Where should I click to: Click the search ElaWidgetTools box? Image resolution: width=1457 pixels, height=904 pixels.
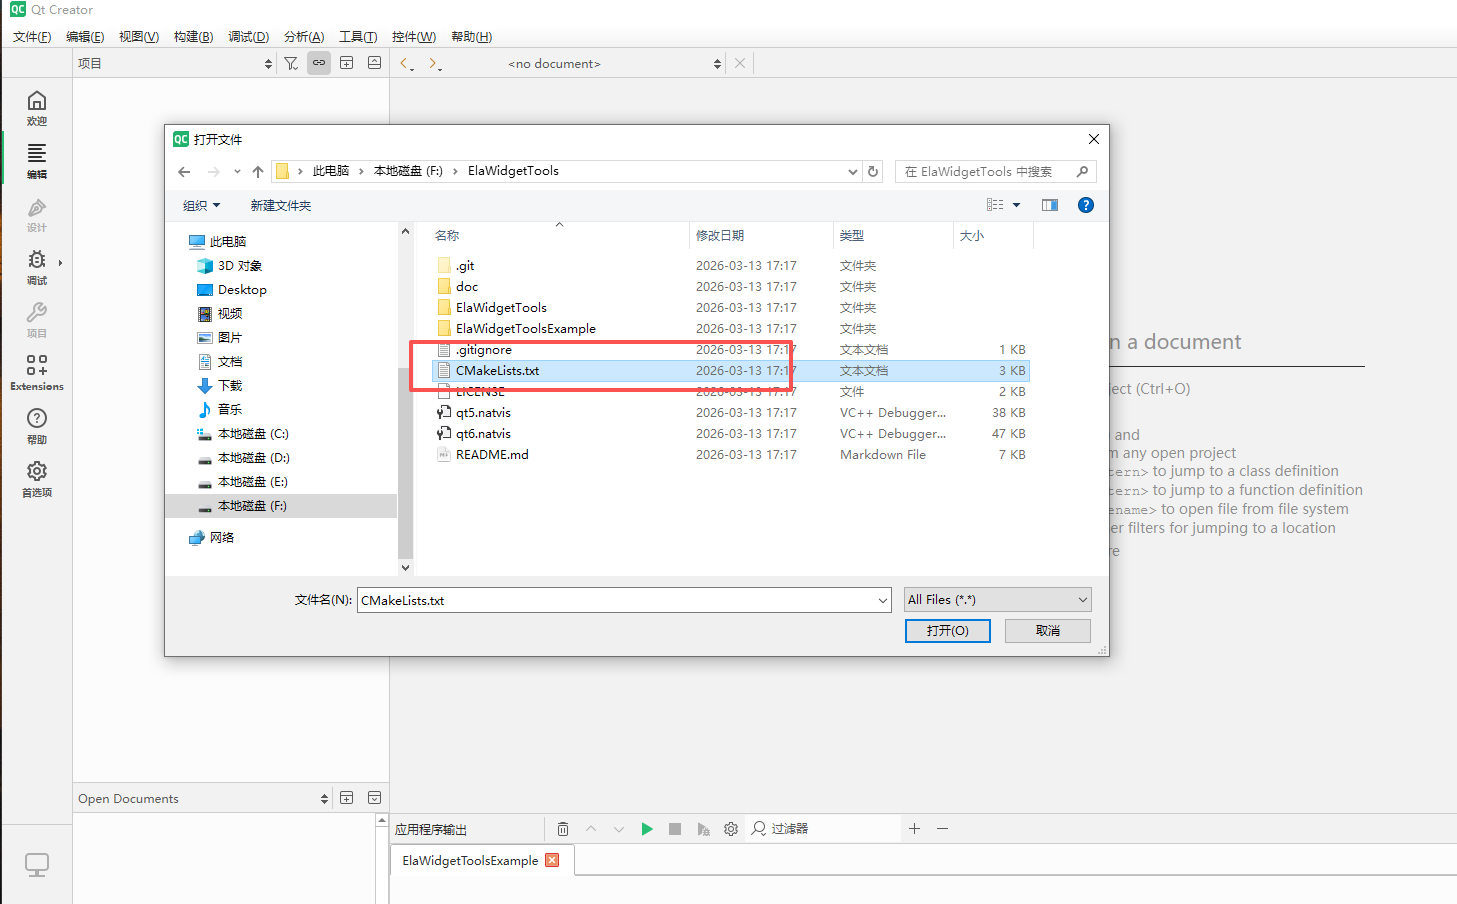pyautogui.click(x=996, y=172)
